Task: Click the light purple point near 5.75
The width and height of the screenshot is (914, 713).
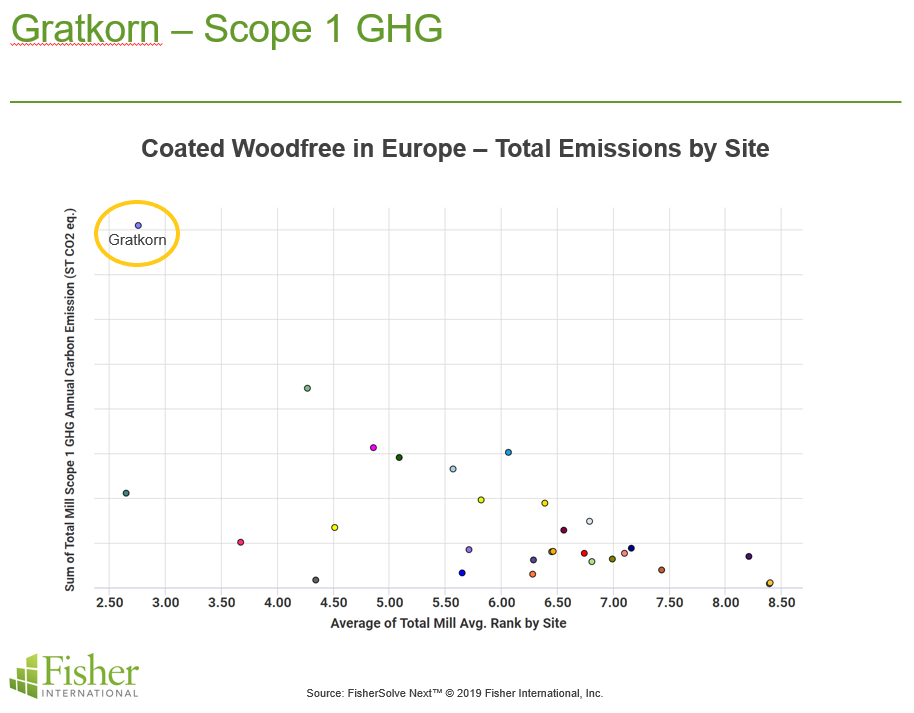Action: pyautogui.click(x=469, y=550)
